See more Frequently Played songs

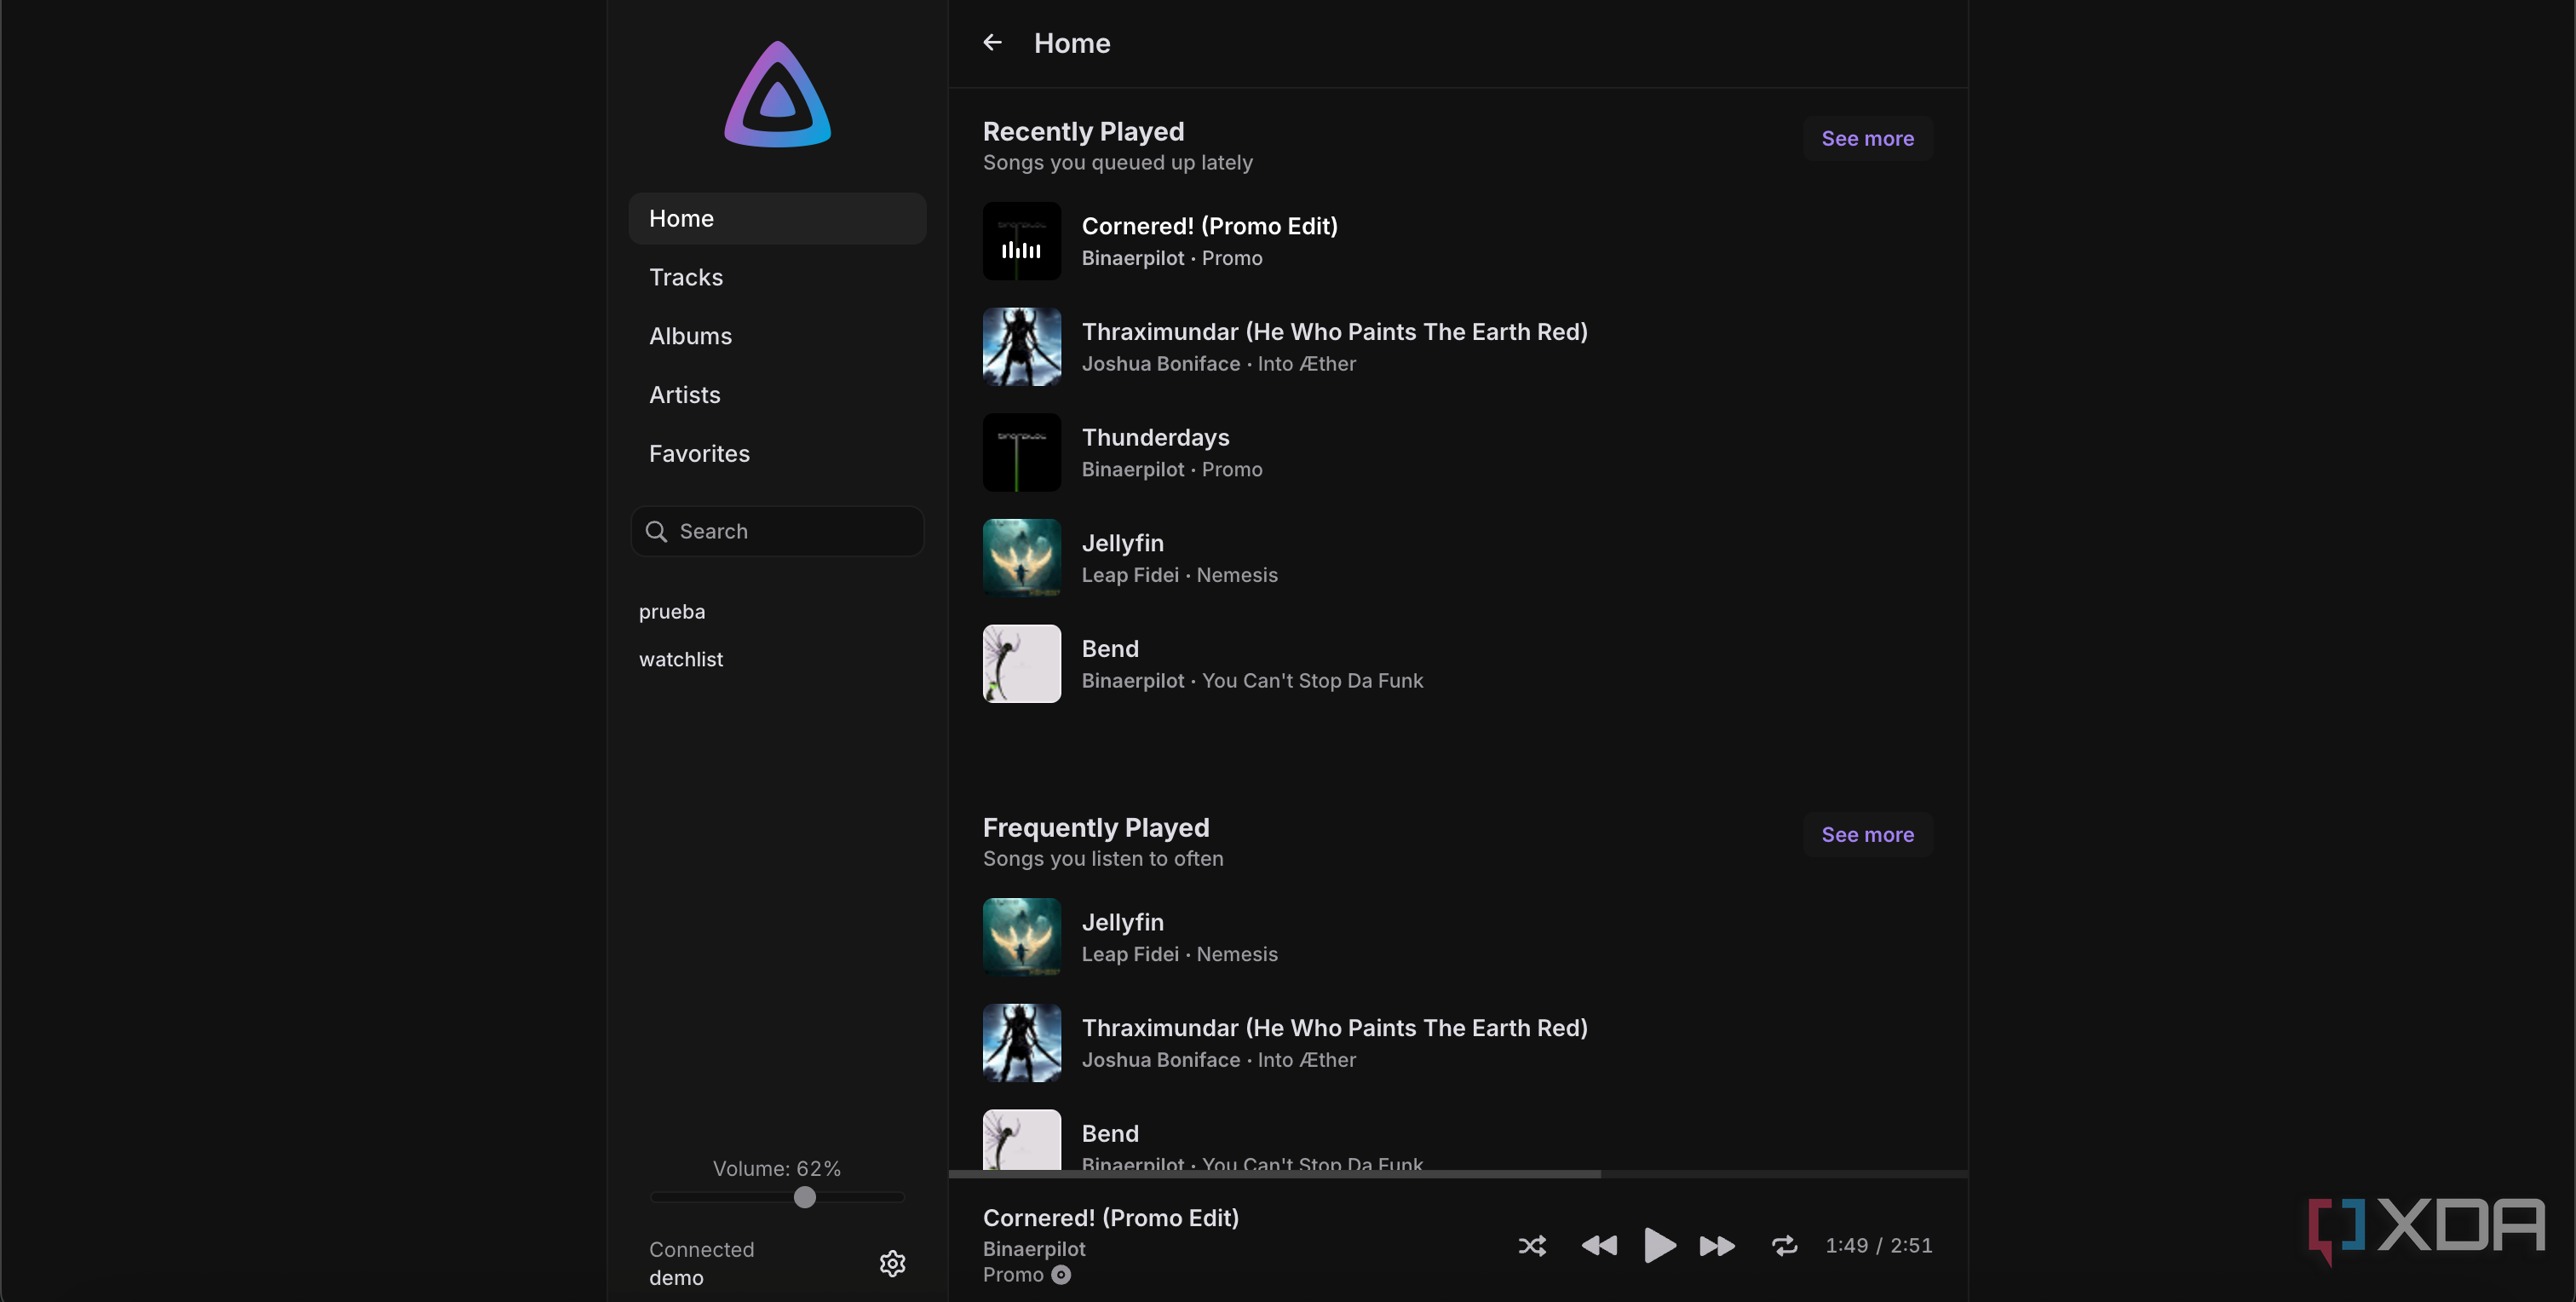pyautogui.click(x=1867, y=835)
